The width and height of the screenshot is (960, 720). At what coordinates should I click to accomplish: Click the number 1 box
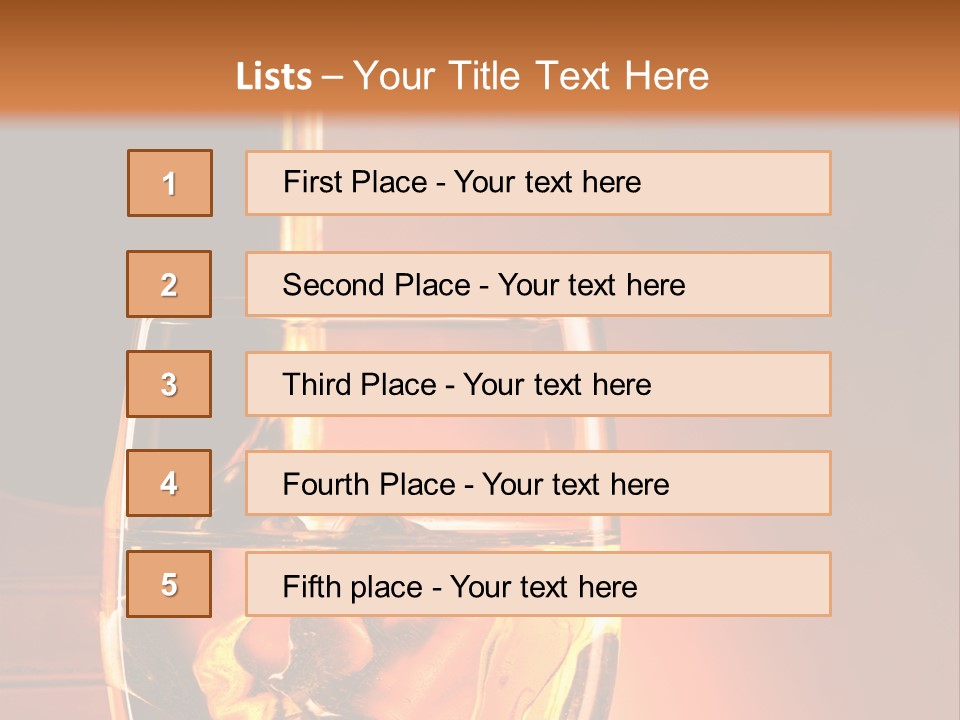(x=170, y=183)
